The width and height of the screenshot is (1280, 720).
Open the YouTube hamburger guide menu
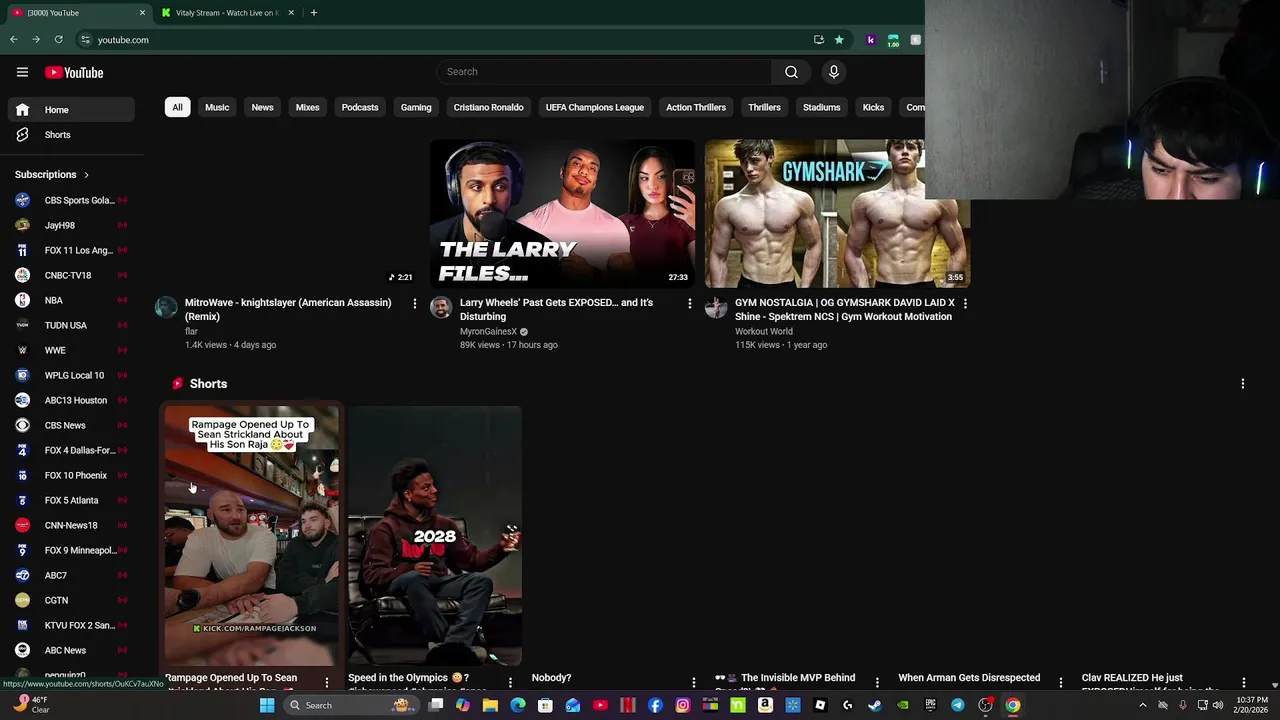coord(22,72)
